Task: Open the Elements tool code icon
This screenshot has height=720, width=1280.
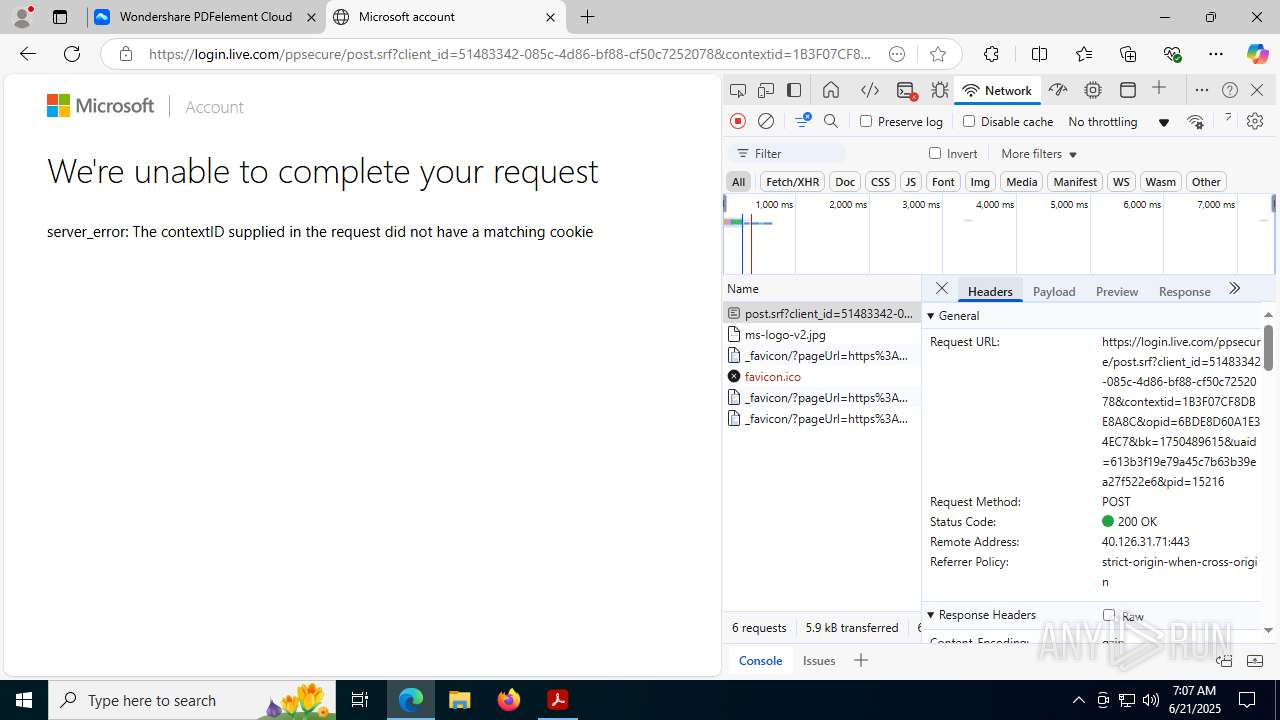Action: 870,90
